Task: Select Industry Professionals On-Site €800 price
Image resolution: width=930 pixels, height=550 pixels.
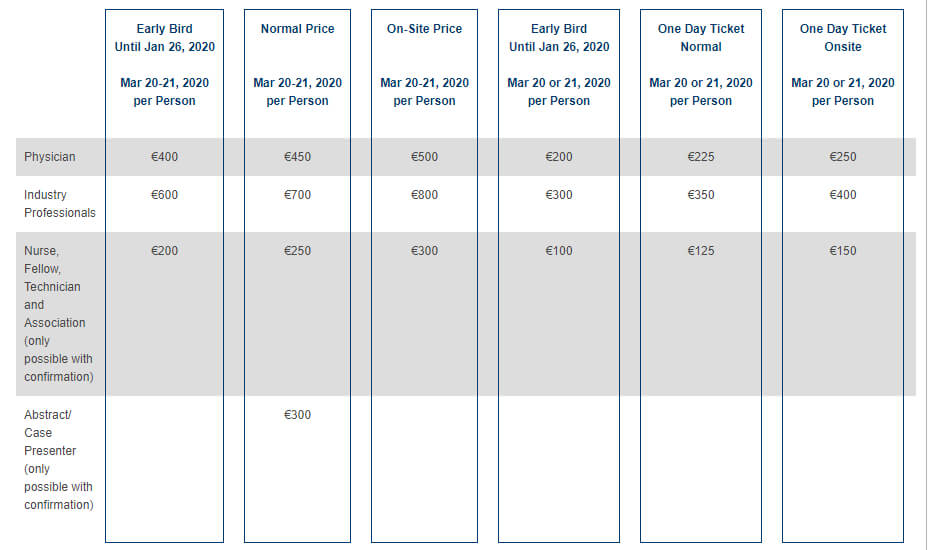Action: click(x=424, y=195)
